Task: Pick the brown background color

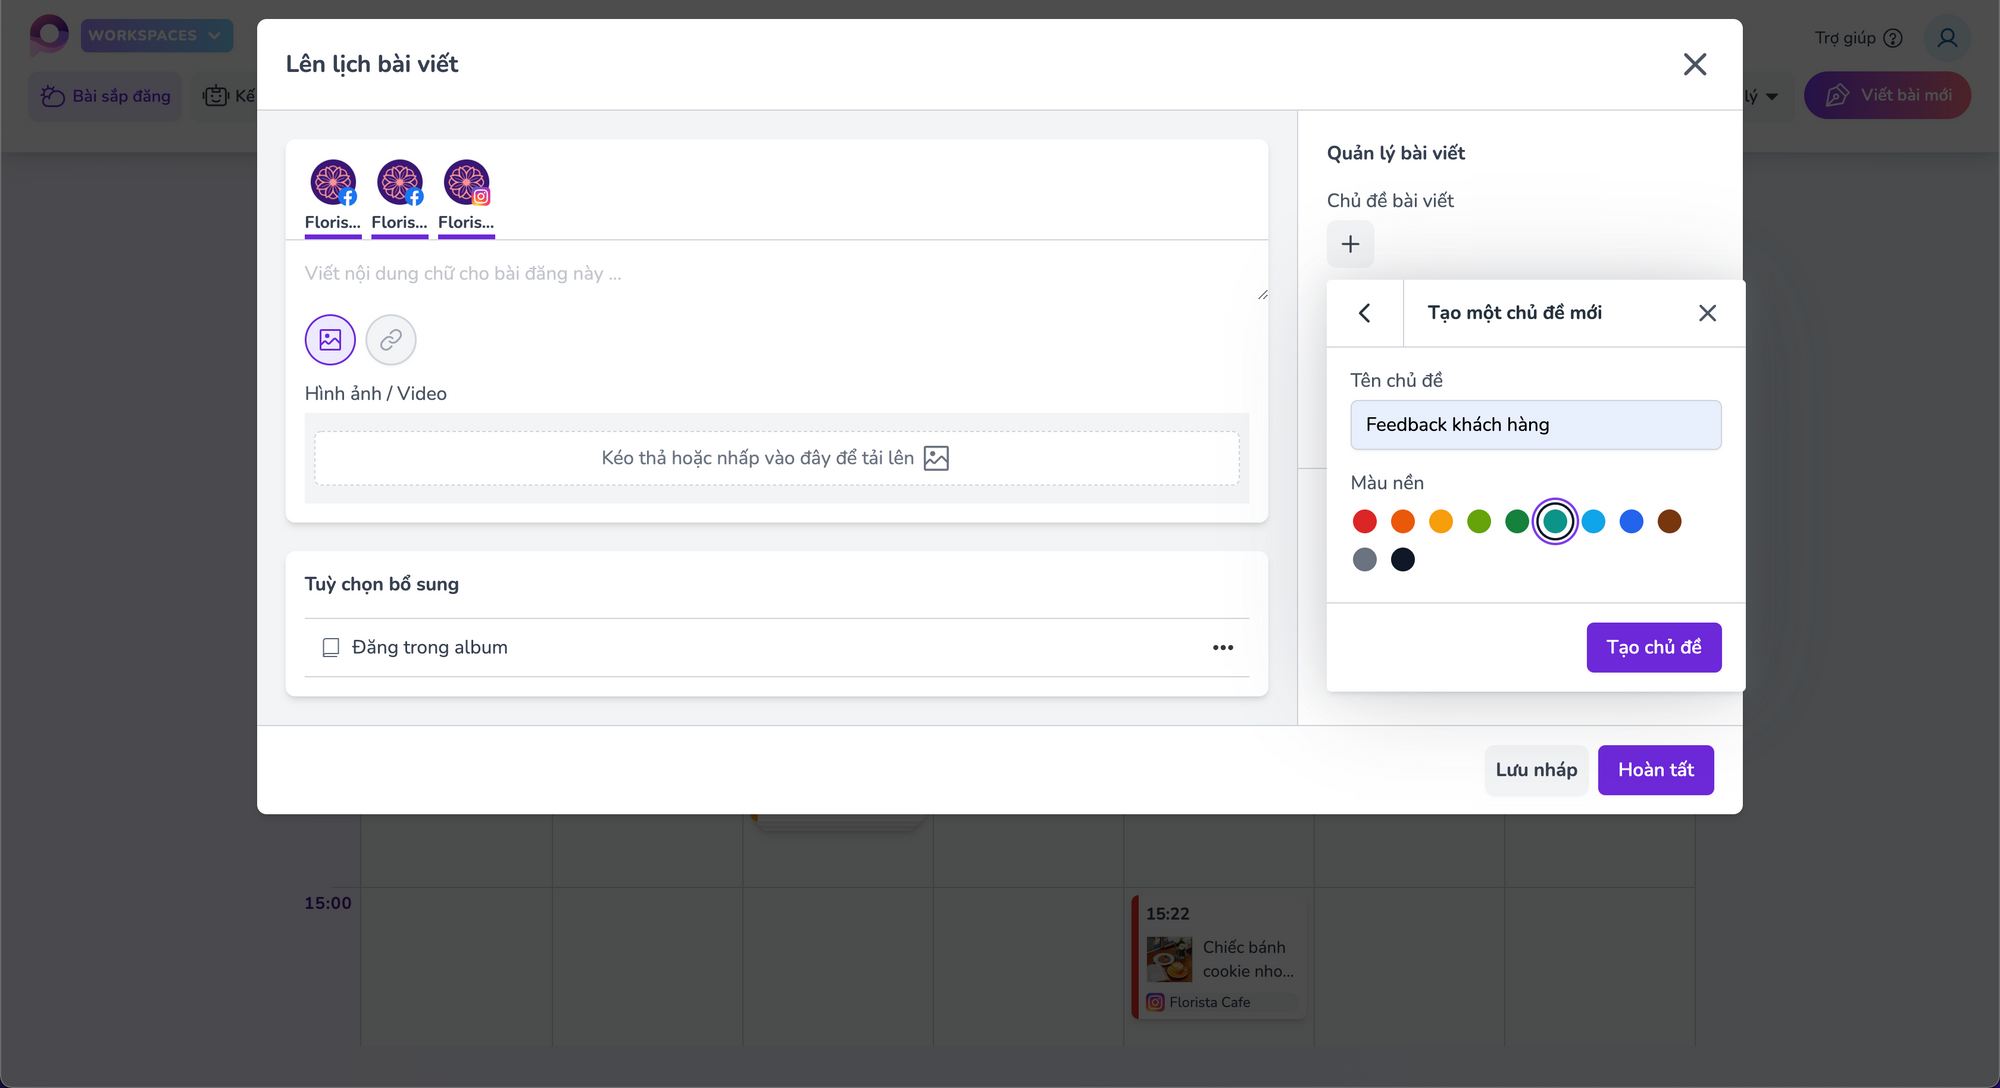Action: pos(1669,521)
